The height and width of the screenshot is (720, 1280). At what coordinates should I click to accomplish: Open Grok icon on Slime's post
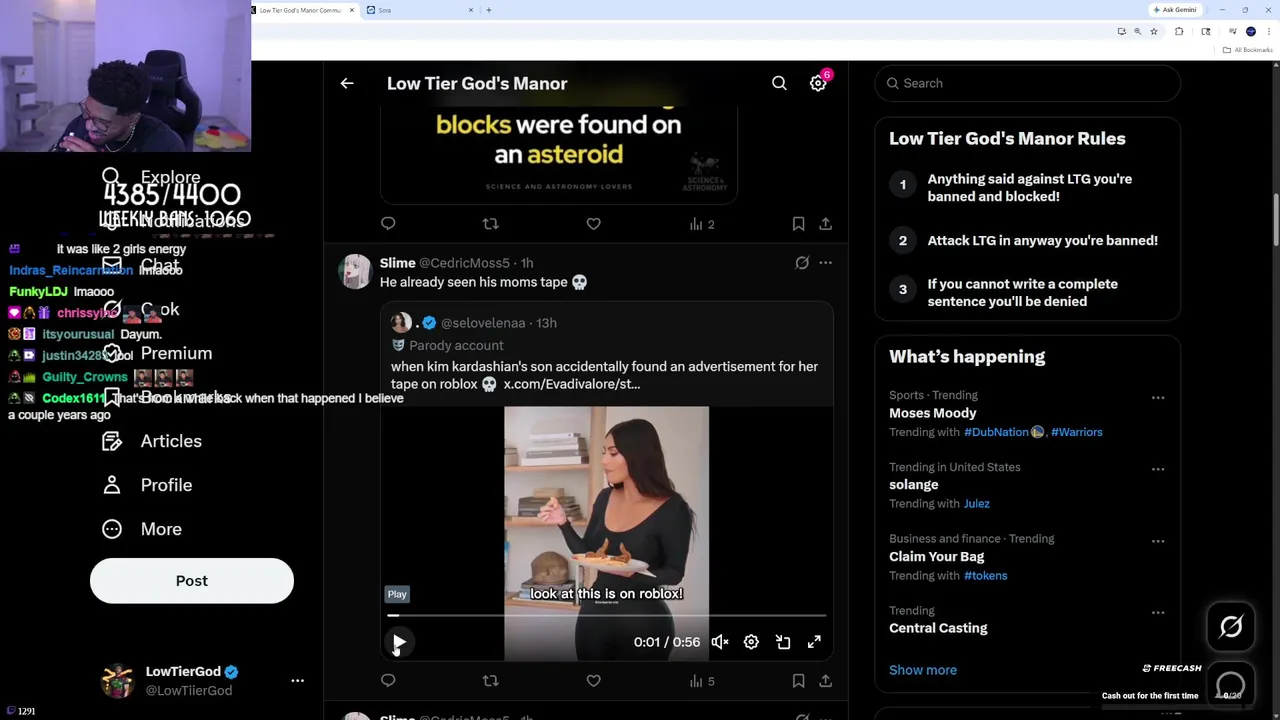pos(802,263)
